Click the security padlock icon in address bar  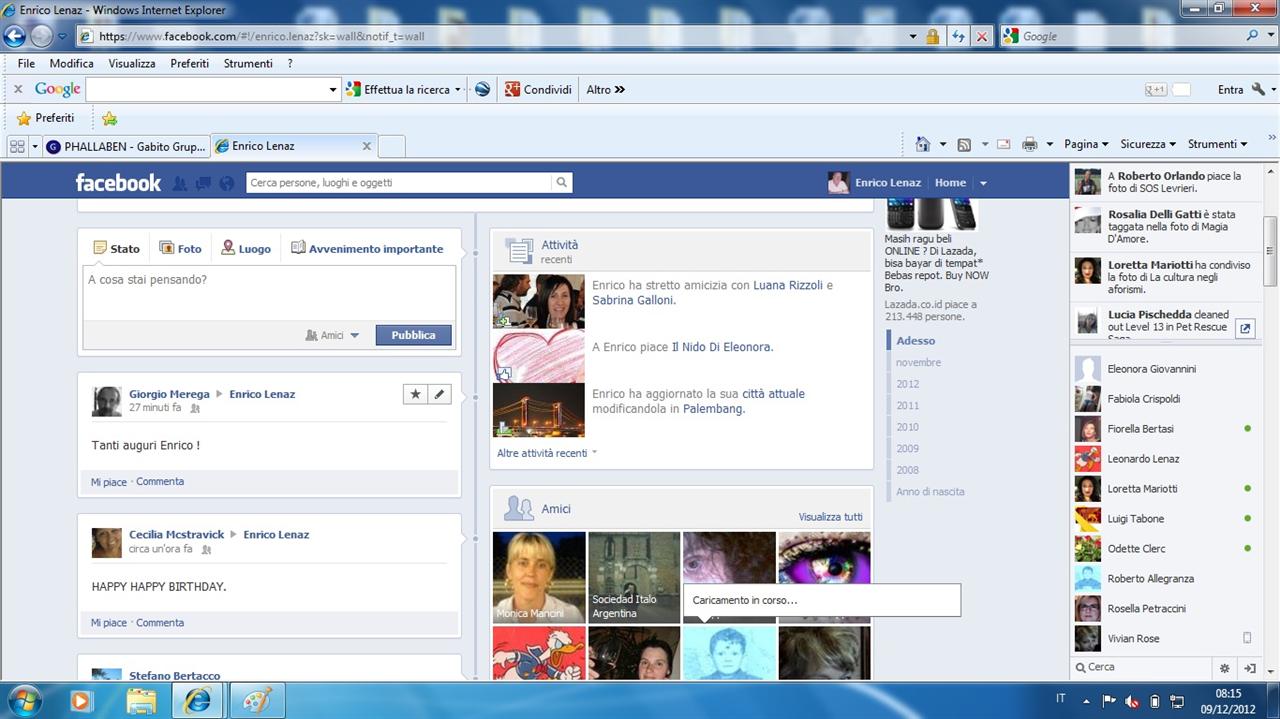932,36
